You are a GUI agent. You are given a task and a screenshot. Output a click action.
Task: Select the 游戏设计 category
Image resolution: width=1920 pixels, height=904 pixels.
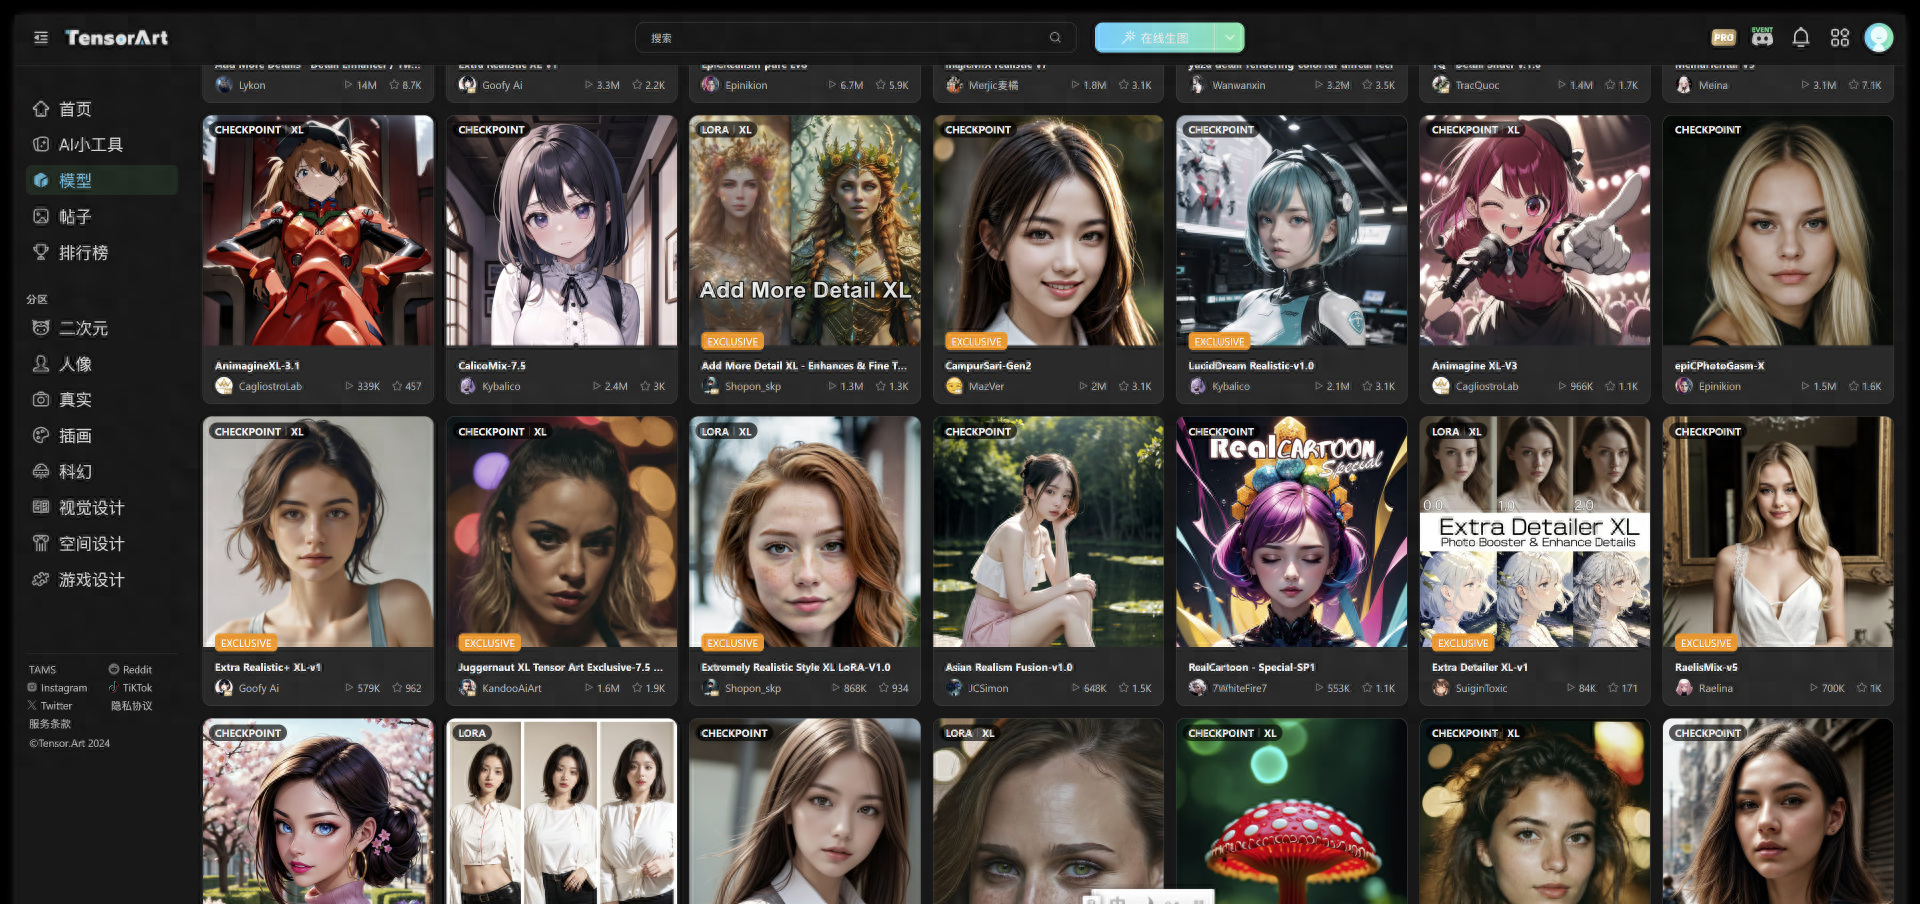point(101,580)
